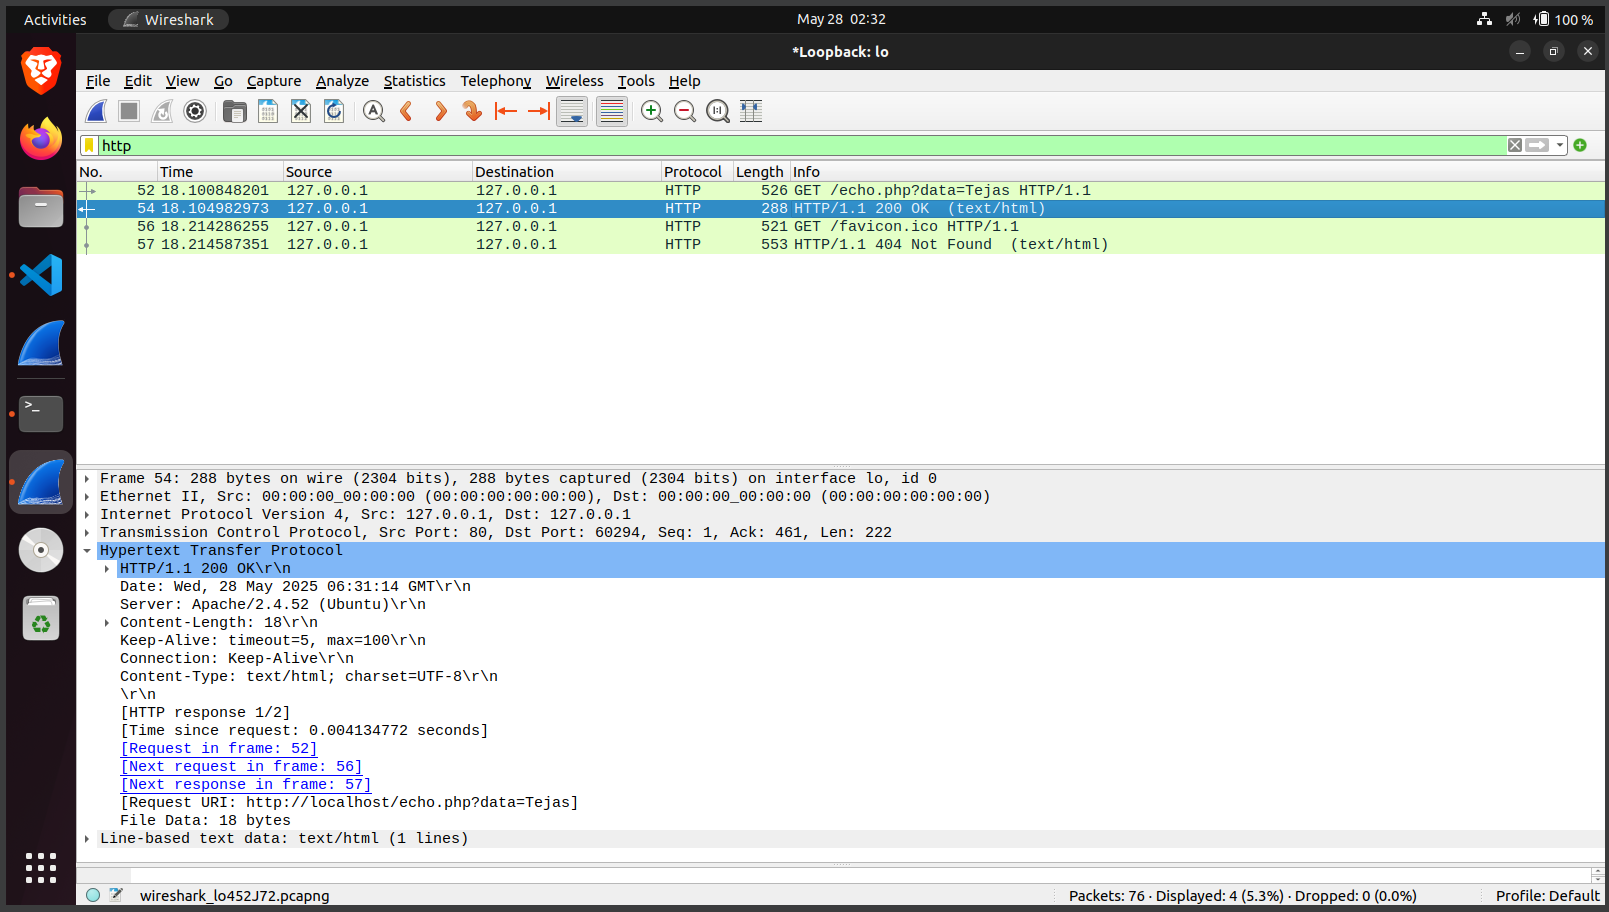Expand the Ethernet II details
The image size is (1609, 912).
(x=87, y=497)
